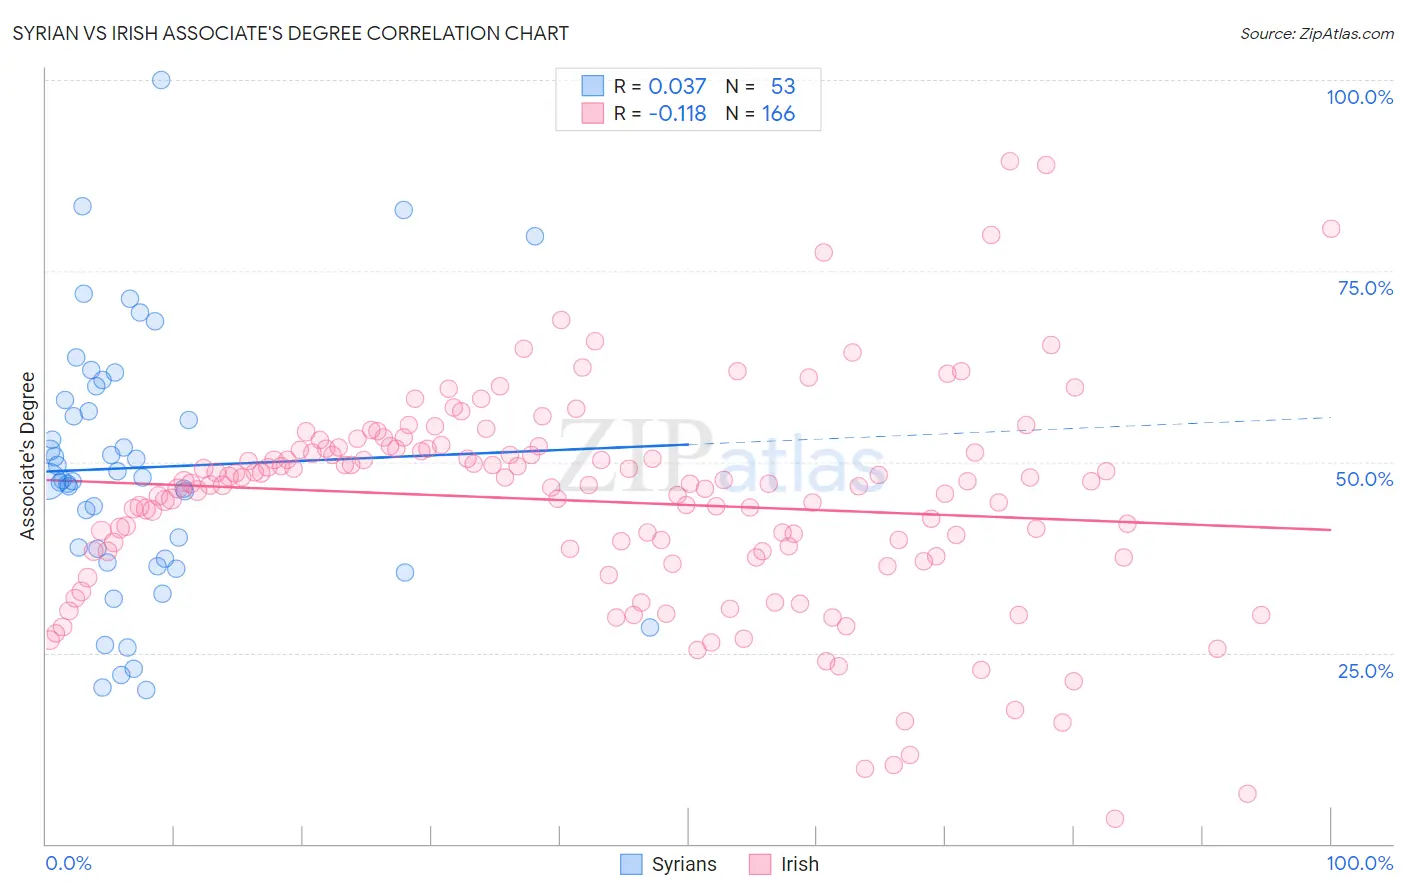Click the 100.0% x-axis label
The image size is (1406, 892).
[x=1359, y=863]
